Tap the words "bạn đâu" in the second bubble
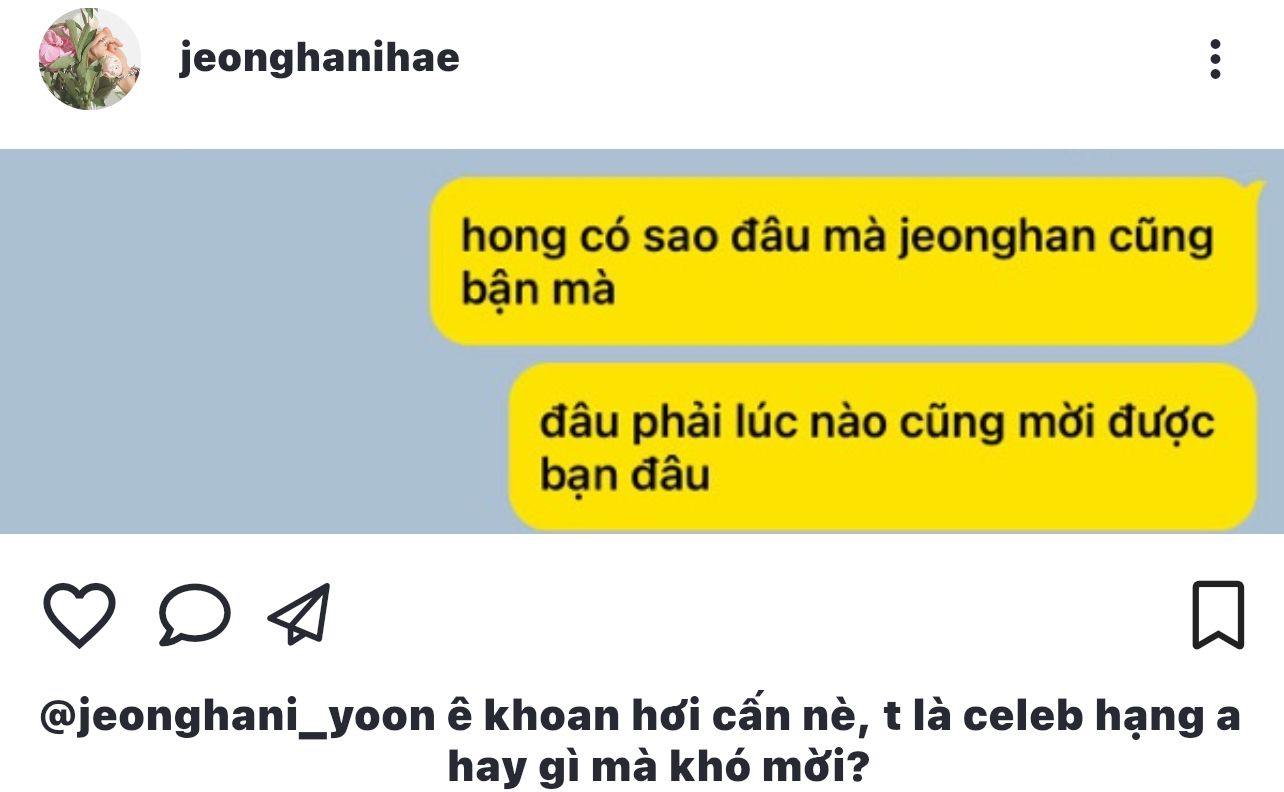1284x792 pixels. click(x=625, y=474)
